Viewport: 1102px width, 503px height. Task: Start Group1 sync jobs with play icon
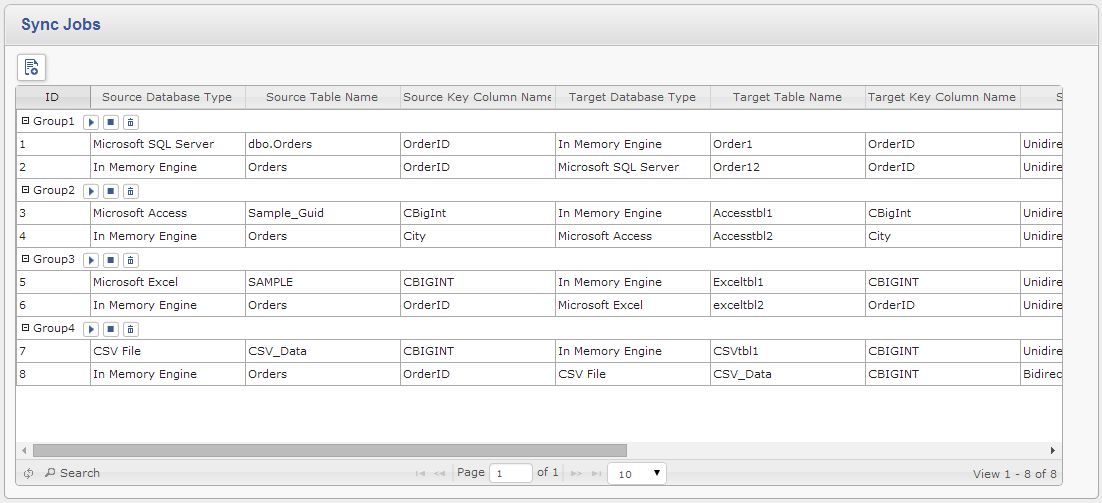[91, 122]
